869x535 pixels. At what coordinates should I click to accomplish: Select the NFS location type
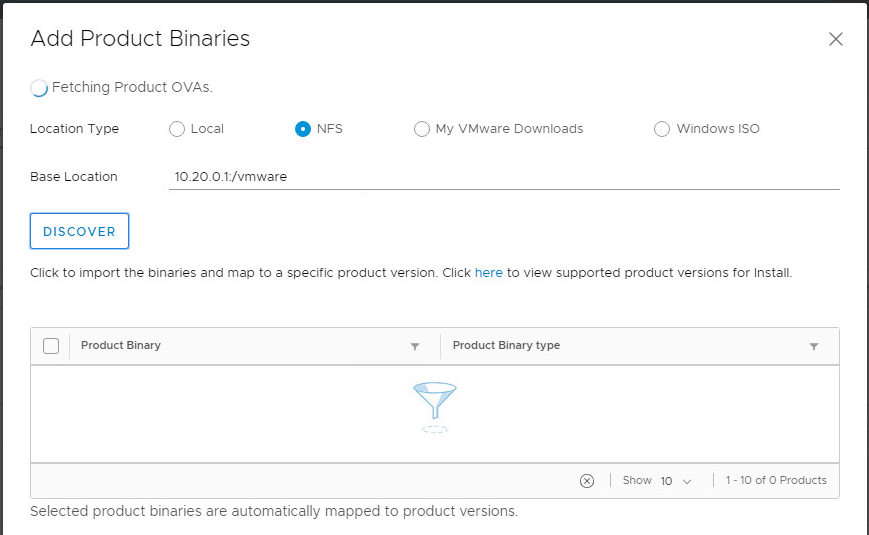303,129
